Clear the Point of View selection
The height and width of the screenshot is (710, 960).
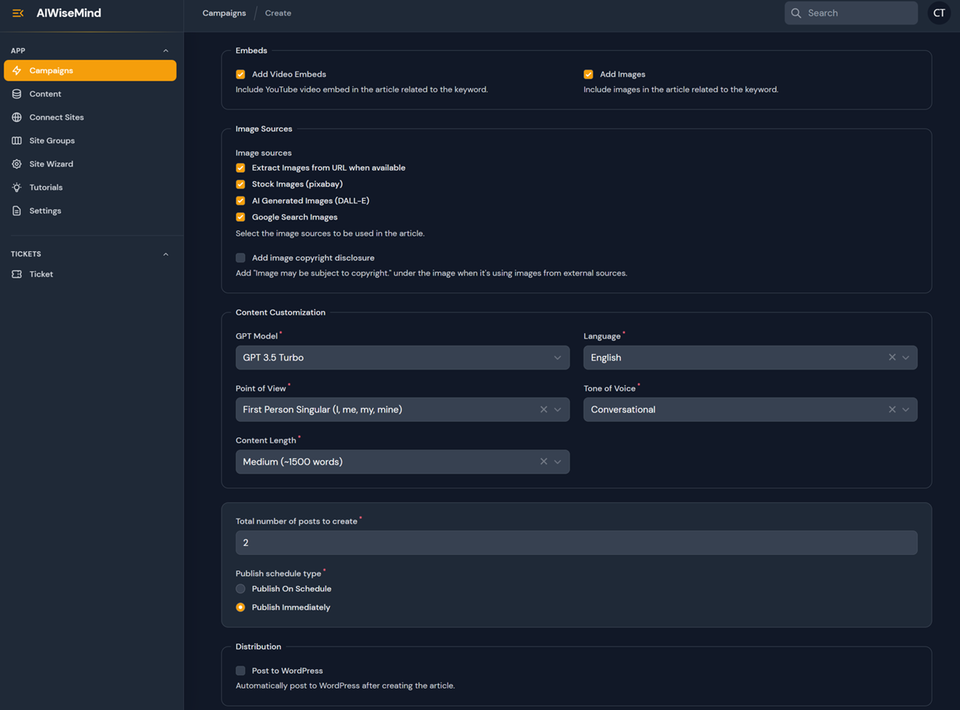click(544, 409)
